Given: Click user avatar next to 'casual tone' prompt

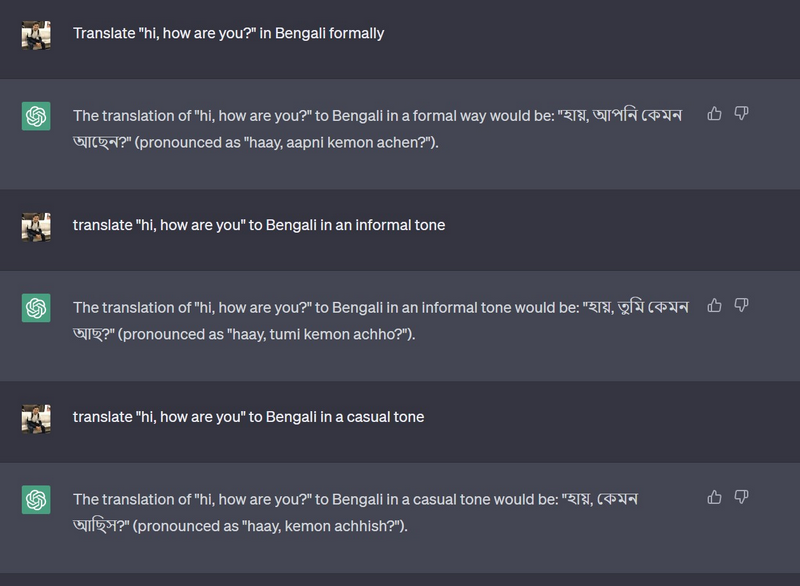Looking at the screenshot, I should [36, 417].
